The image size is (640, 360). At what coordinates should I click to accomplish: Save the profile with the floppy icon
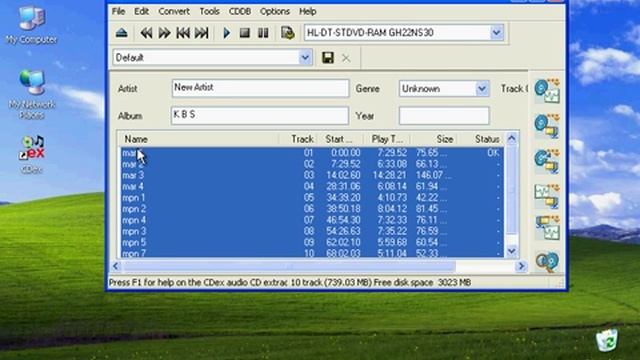point(328,58)
